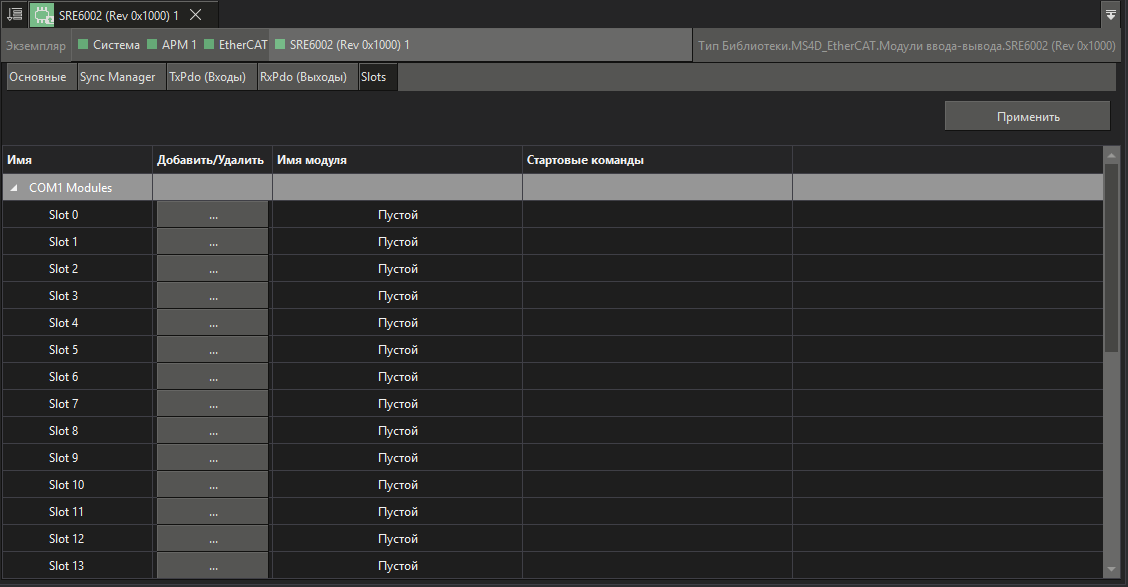Close the SRE6002 (Rev 0x1000) 1 tab
The image size is (1128, 587).
[x=195, y=14]
